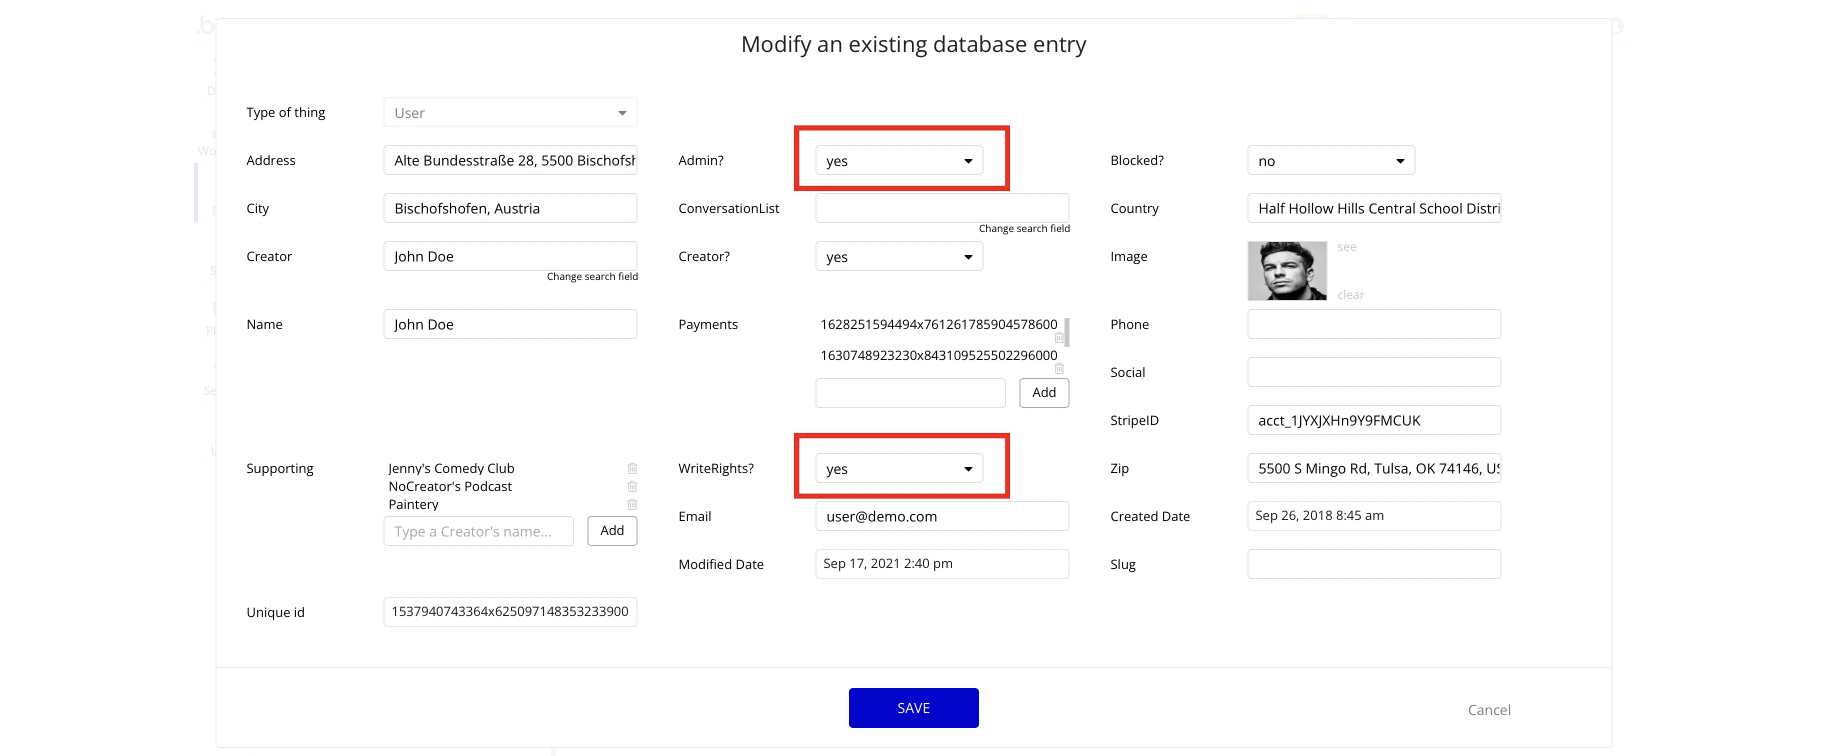Click Add button under Payments
This screenshot has height=756, width=1830.
[1044, 393]
